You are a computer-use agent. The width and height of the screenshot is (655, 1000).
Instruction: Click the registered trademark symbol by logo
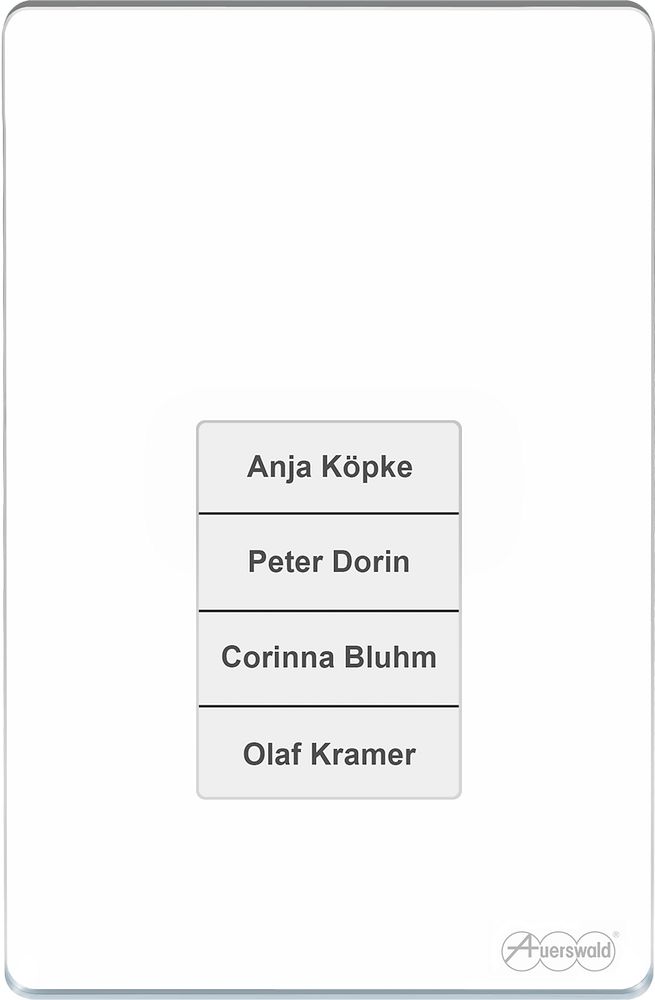click(615, 935)
